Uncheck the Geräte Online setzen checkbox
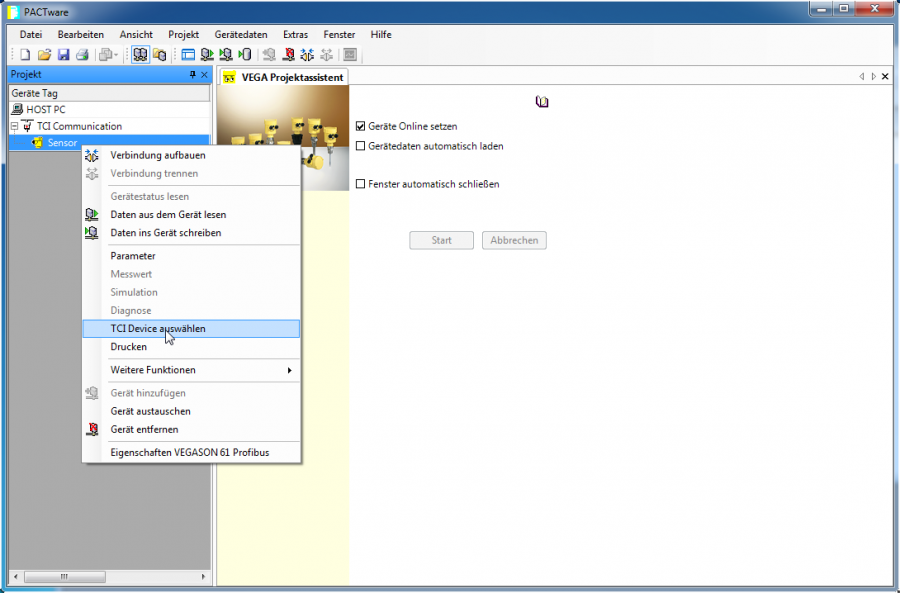Viewport: 900px width, 593px height. [361, 127]
